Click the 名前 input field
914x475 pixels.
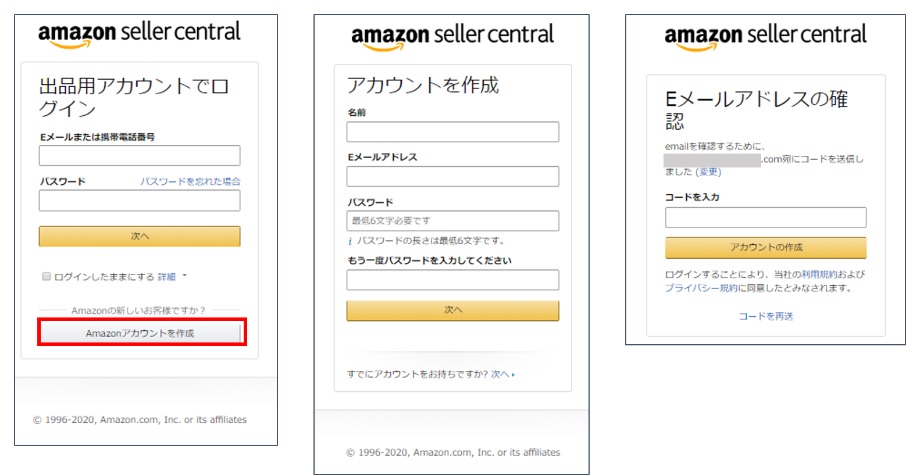coord(452,132)
